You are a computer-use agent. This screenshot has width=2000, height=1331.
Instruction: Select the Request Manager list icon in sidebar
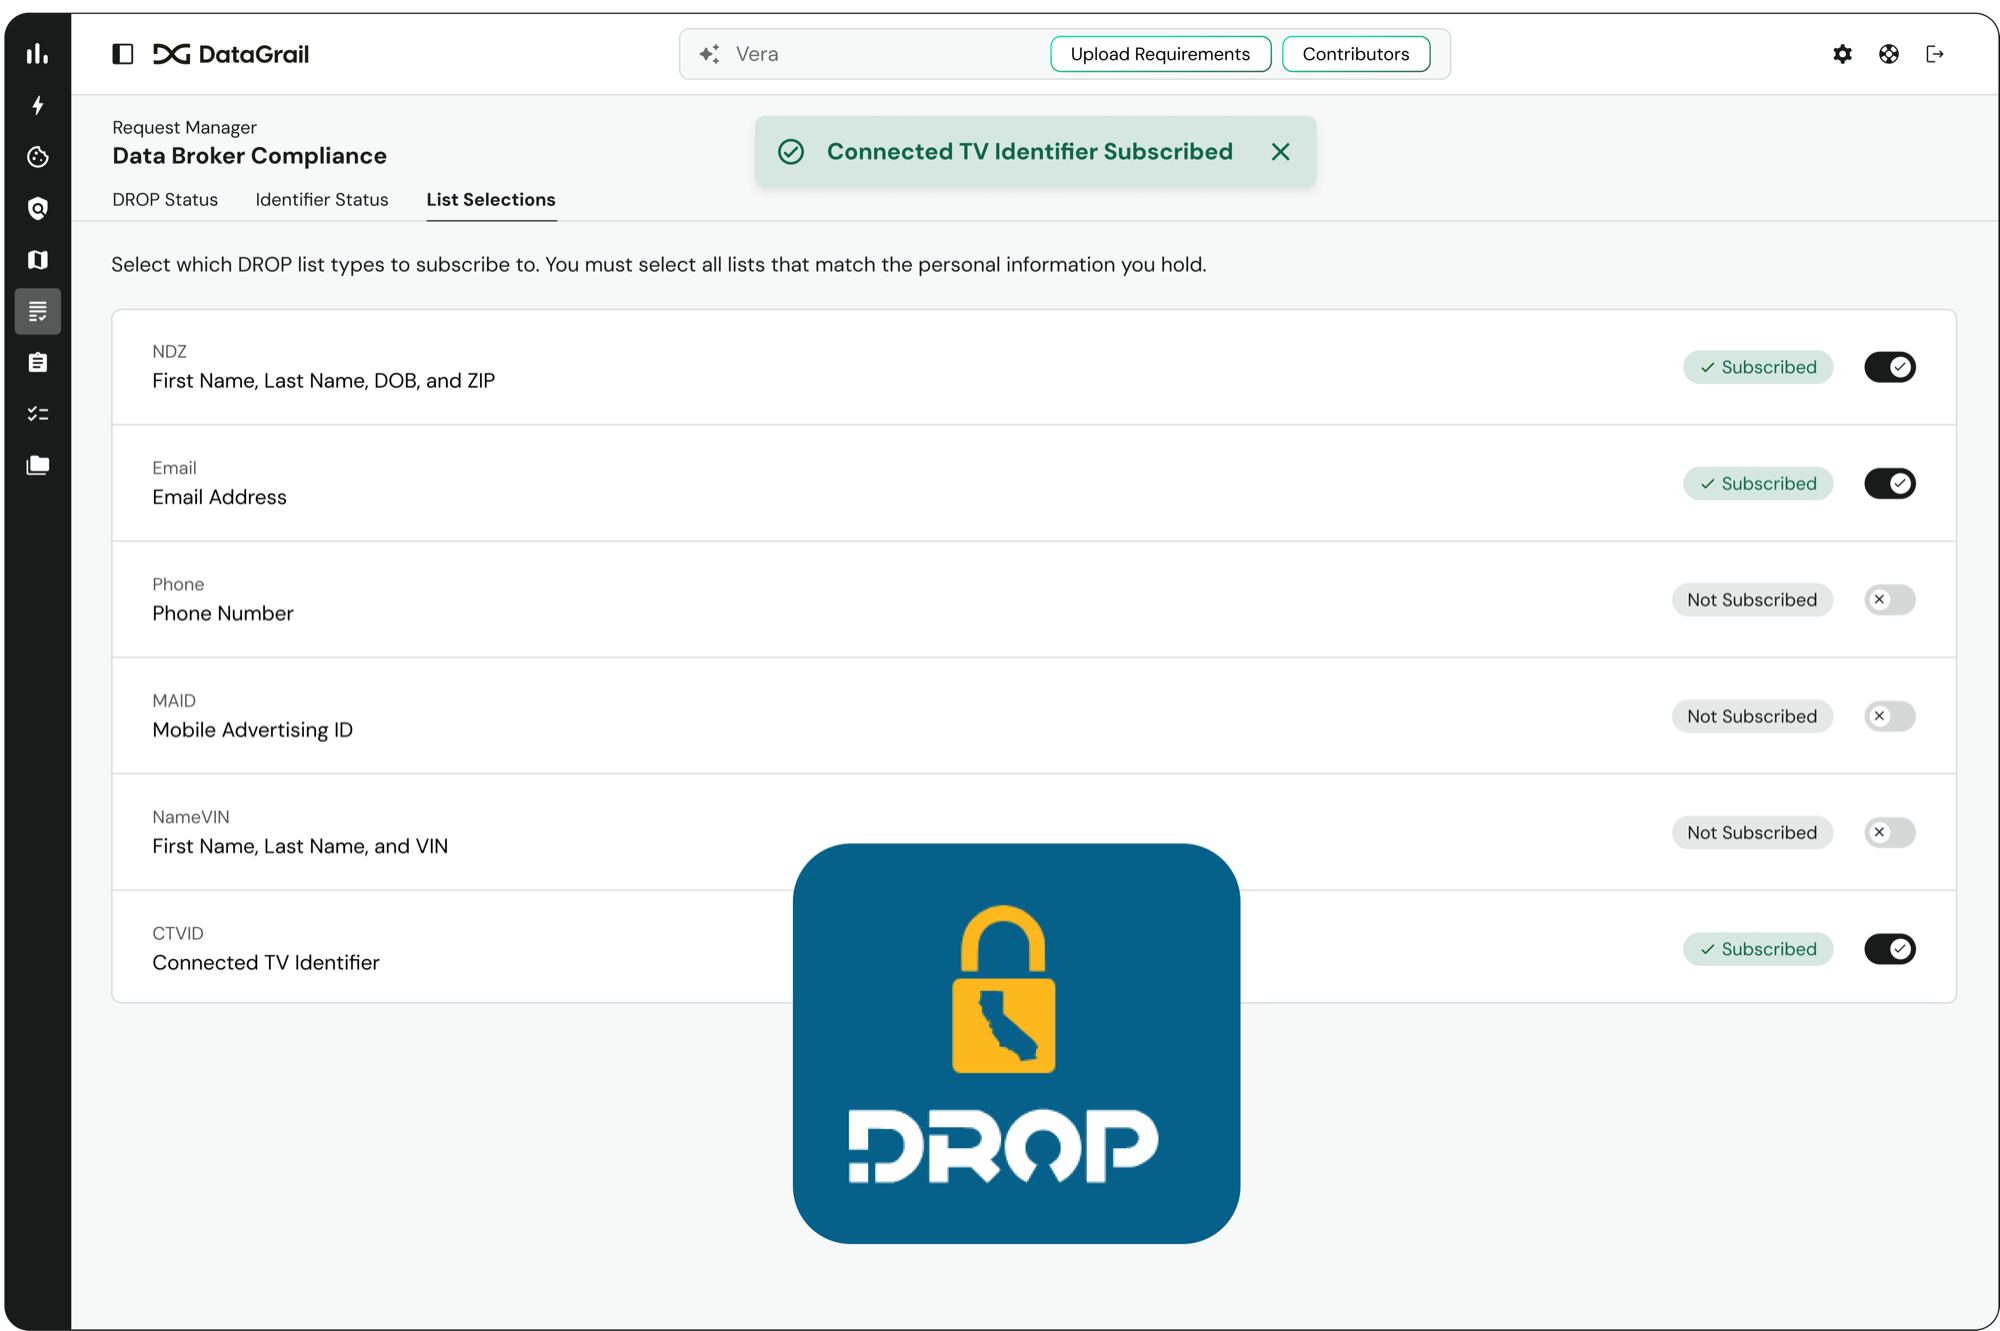pyautogui.click(x=38, y=311)
